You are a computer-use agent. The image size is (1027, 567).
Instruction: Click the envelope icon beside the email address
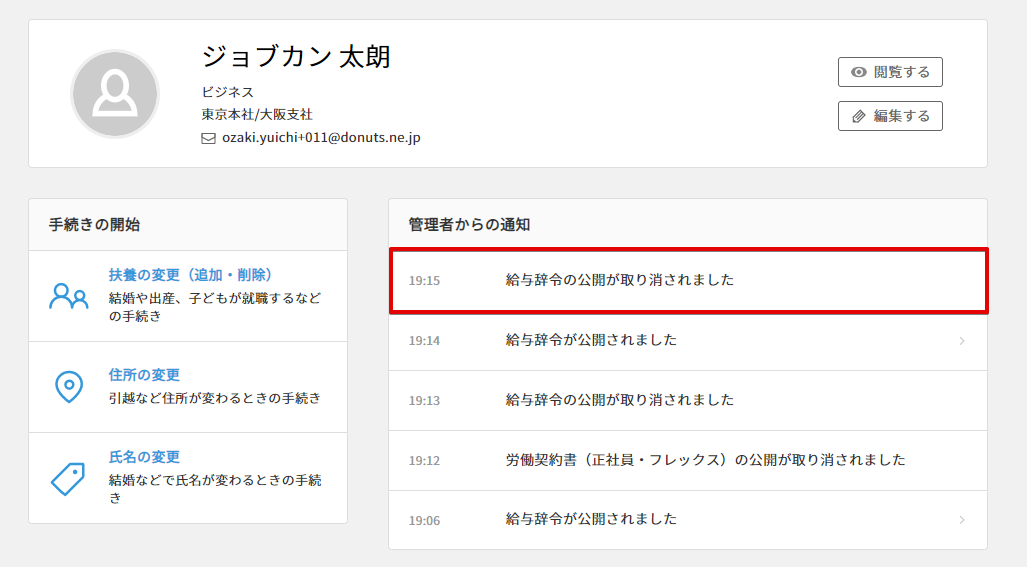point(209,138)
